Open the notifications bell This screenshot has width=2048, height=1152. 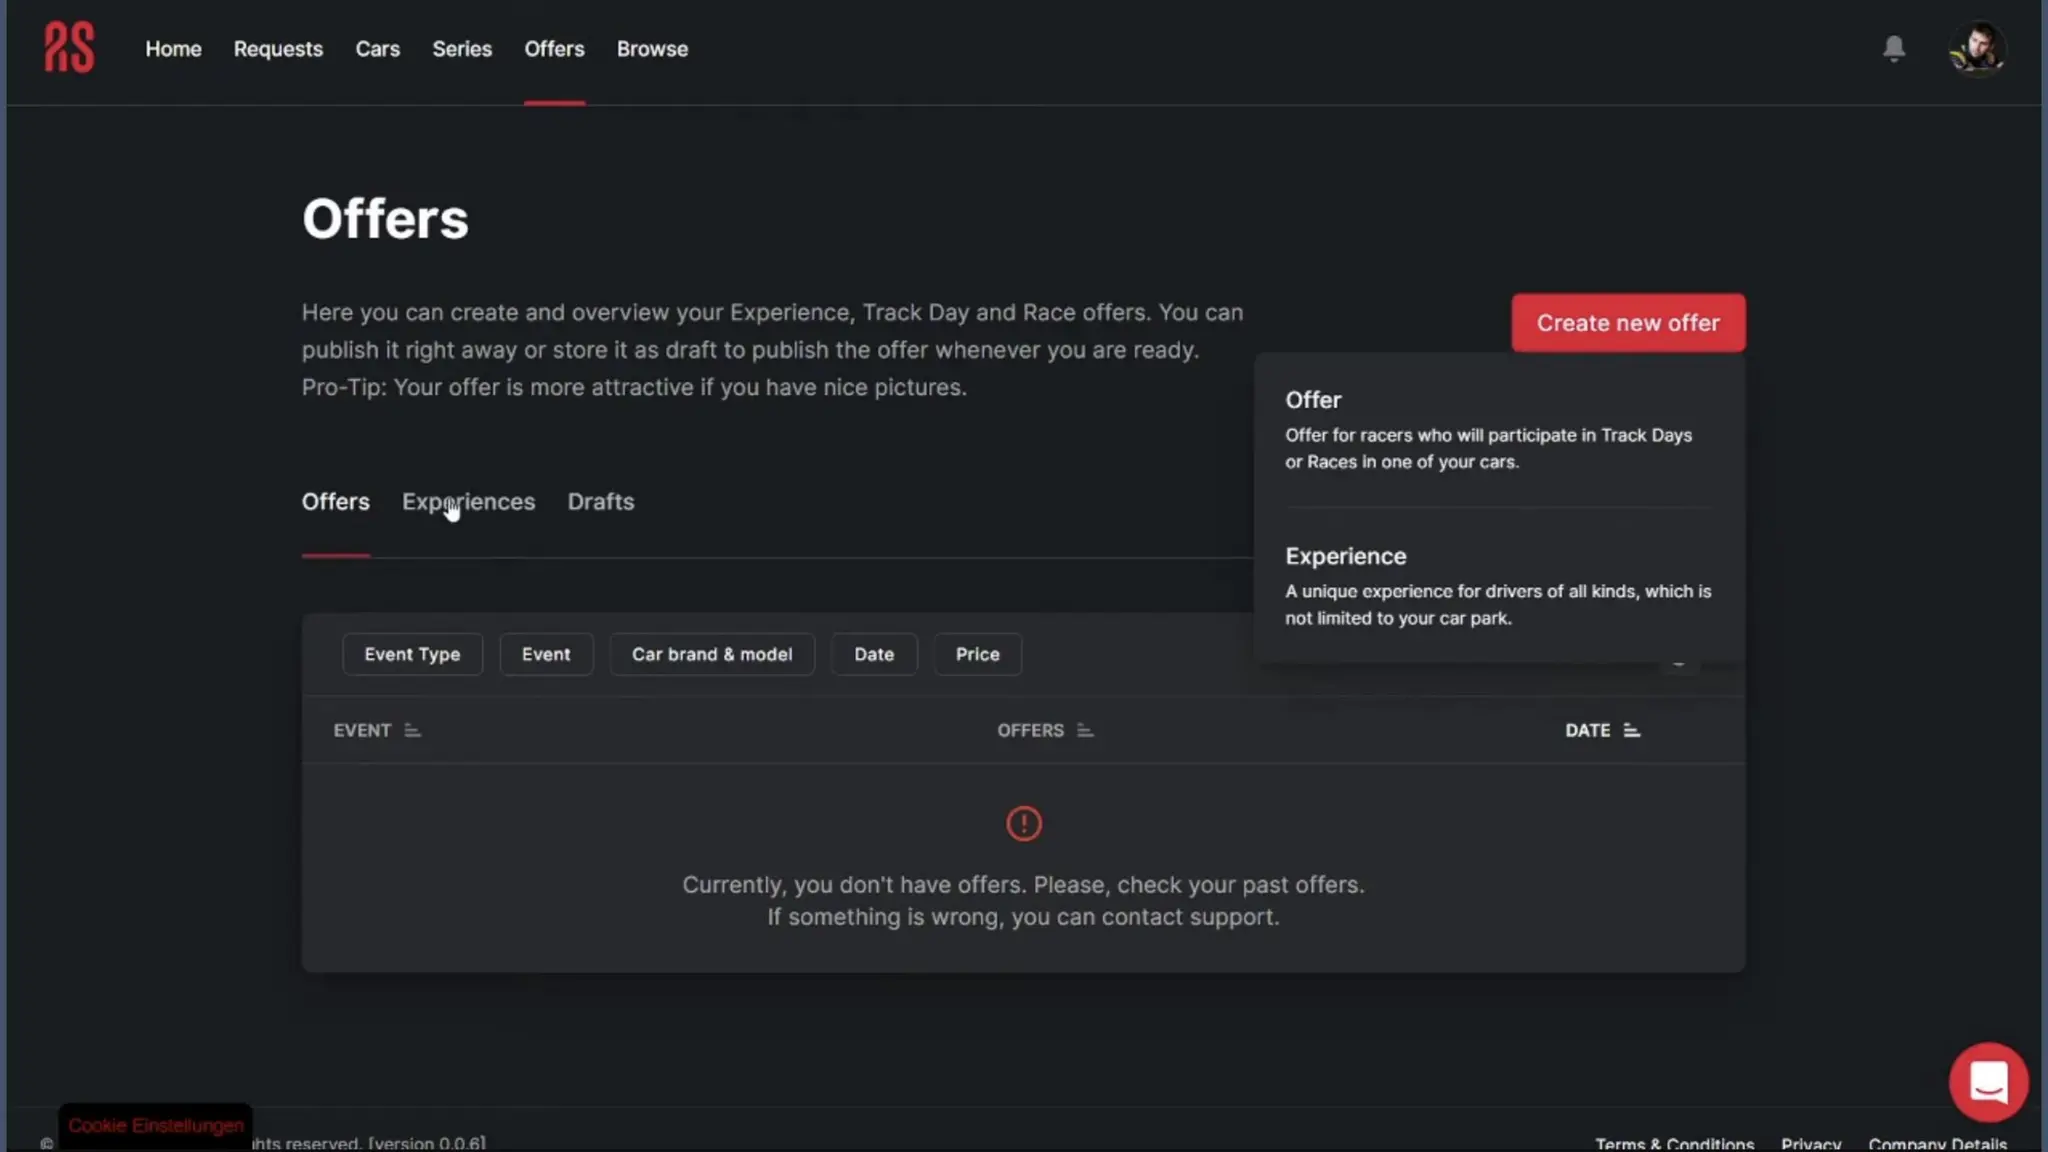(x=1894, y=48)
